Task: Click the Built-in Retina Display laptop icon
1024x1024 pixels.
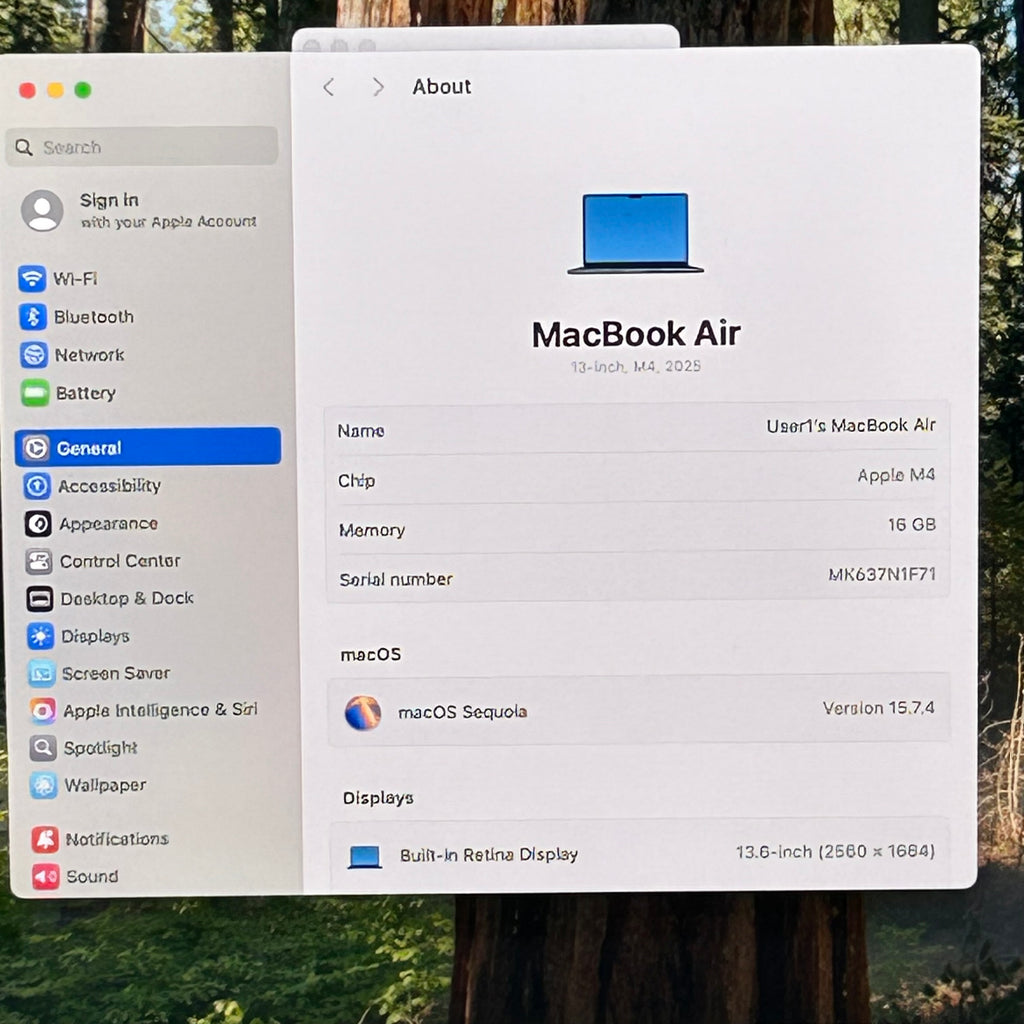Action: click(365, 857)
